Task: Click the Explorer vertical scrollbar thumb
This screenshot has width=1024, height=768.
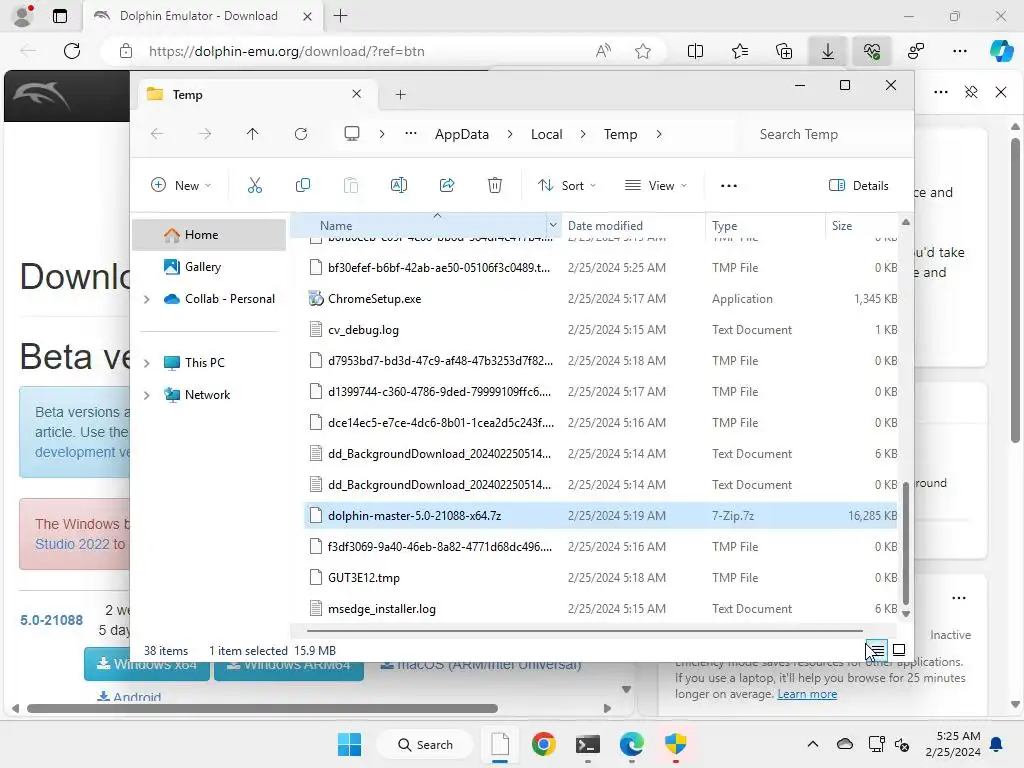Action: 905,543
